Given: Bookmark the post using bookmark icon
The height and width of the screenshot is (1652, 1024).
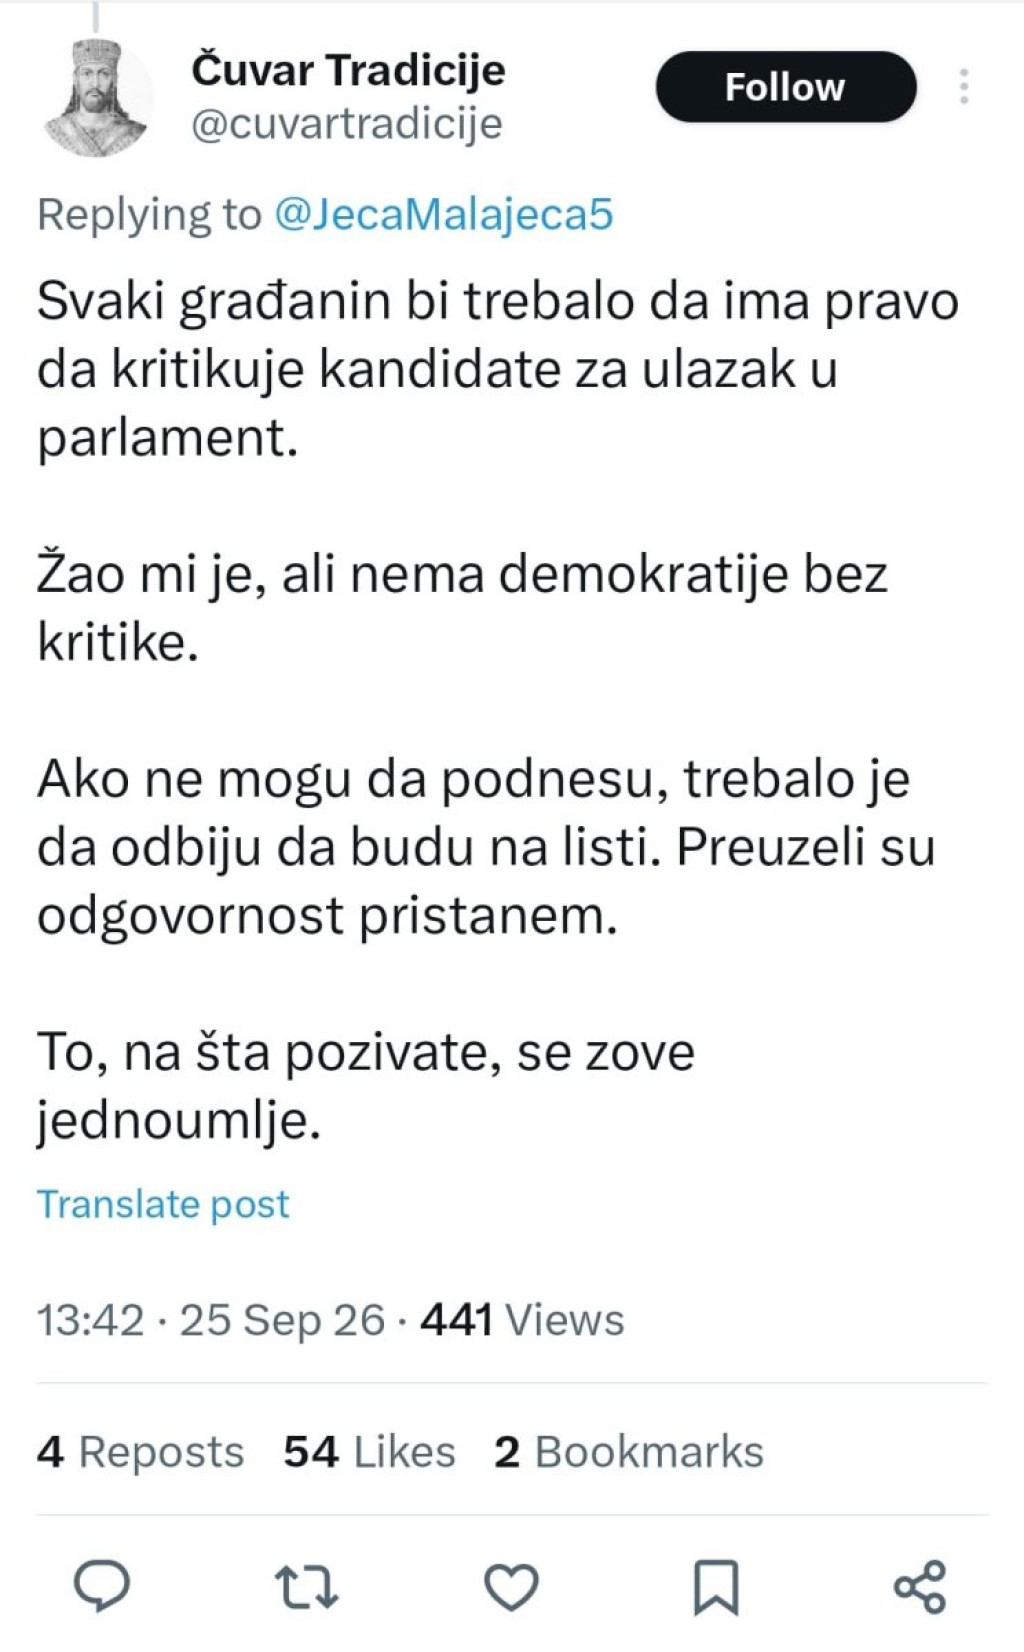Looking at the screenshot, I should click(716, 1587).
